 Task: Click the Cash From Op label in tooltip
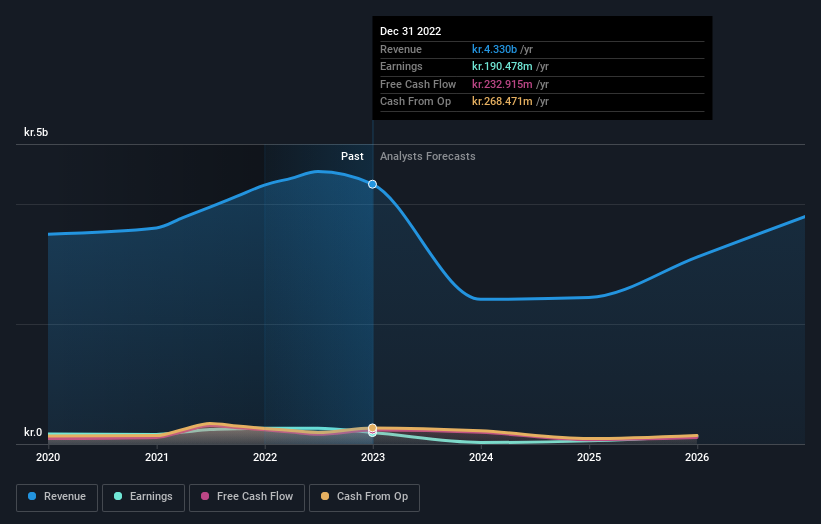click(x=415, y=102)
